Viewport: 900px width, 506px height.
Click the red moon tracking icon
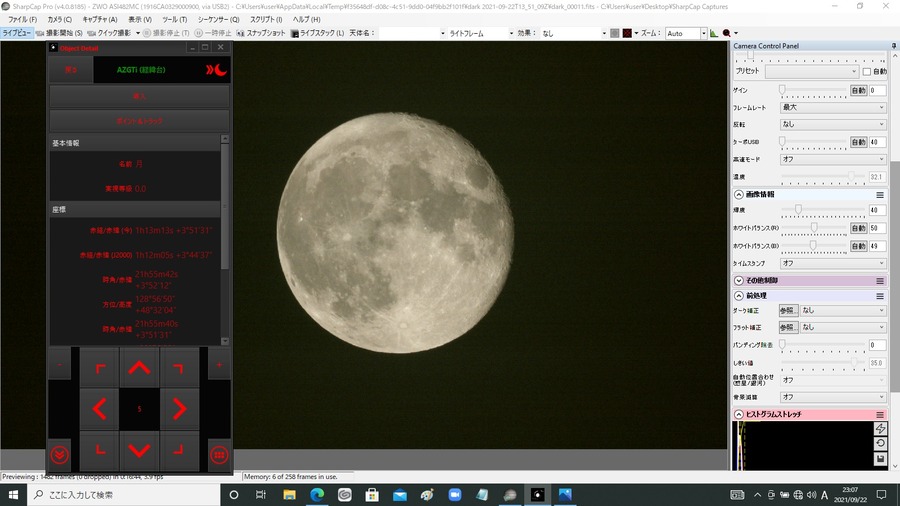[216, 70]
